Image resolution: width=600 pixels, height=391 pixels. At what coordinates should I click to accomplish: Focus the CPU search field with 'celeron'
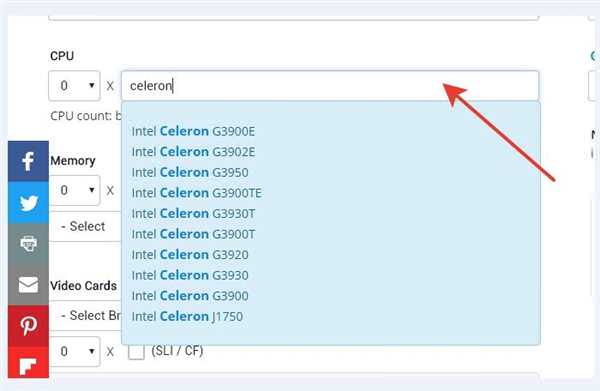(x=330, y=86)
